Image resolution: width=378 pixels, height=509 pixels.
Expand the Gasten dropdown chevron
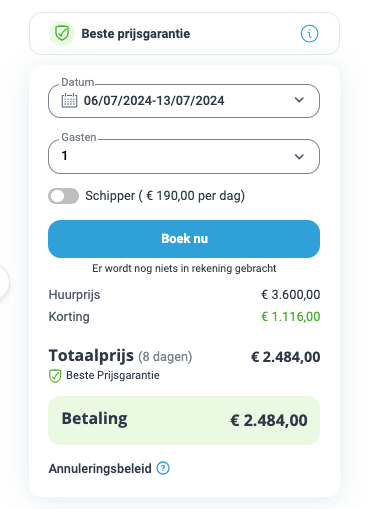299,156
